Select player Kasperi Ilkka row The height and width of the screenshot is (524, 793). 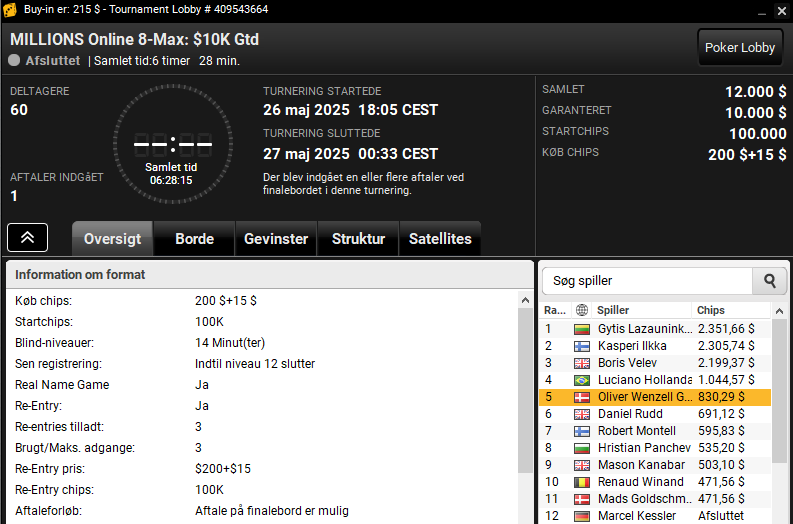coord(655,346)
